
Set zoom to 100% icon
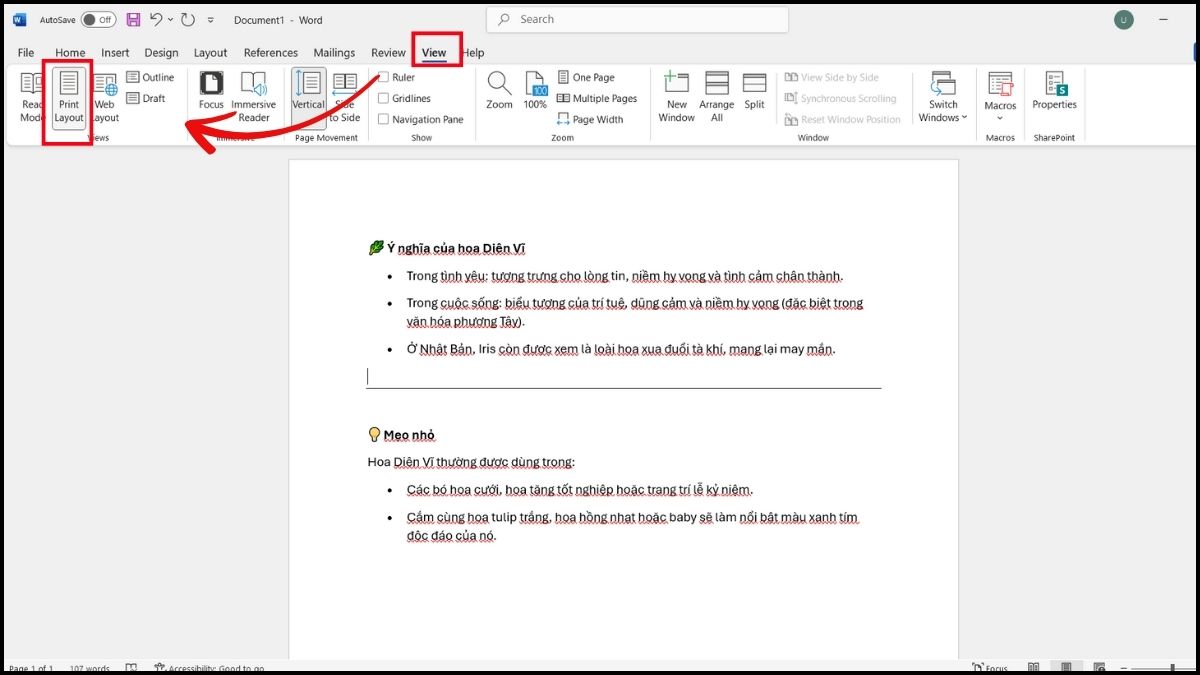535,84
